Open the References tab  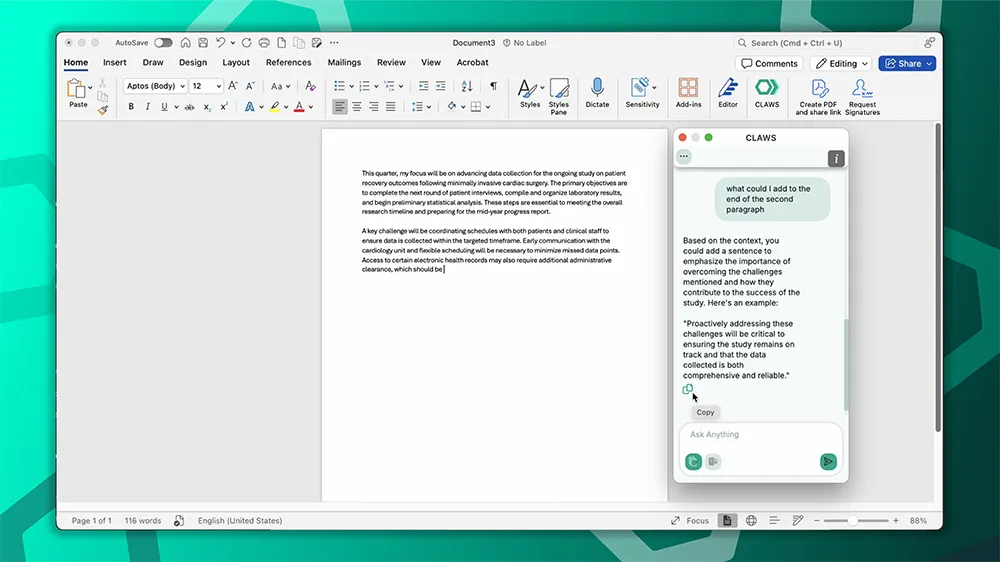[288, 63]
